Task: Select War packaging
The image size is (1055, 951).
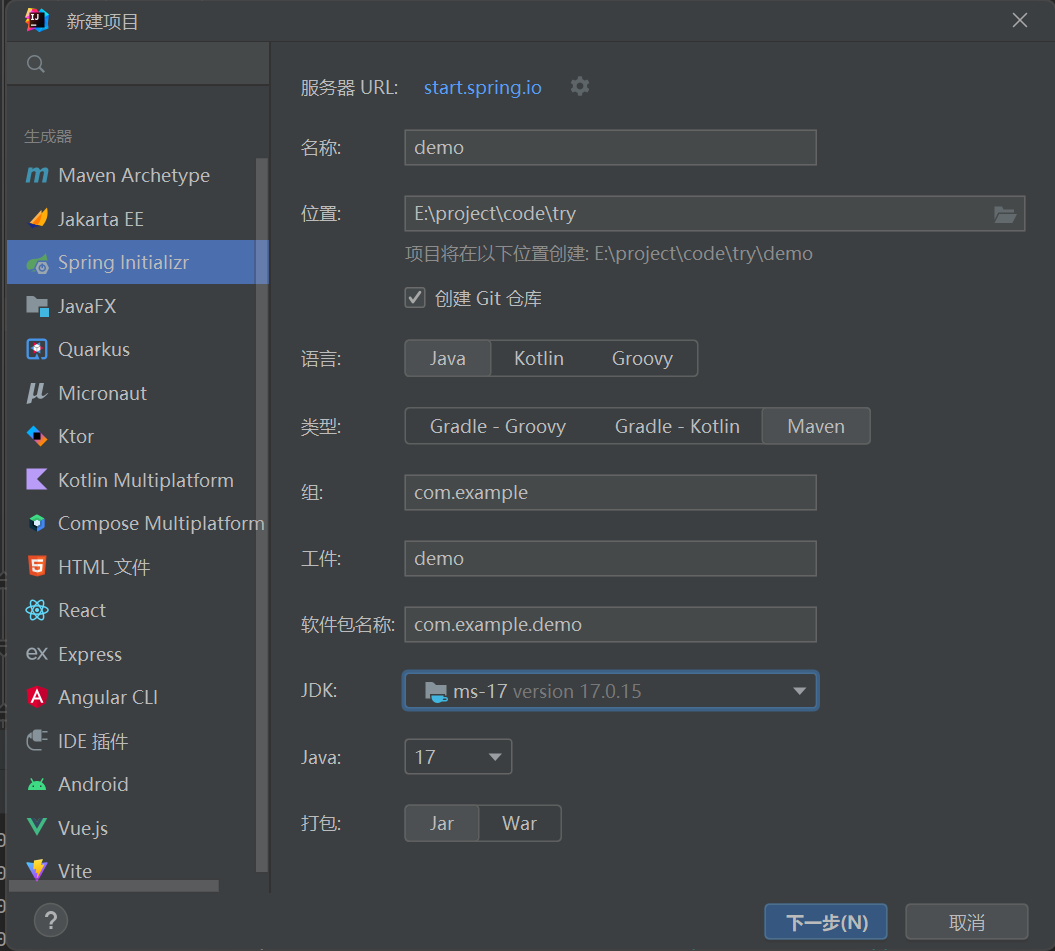Action: point(519,823)
